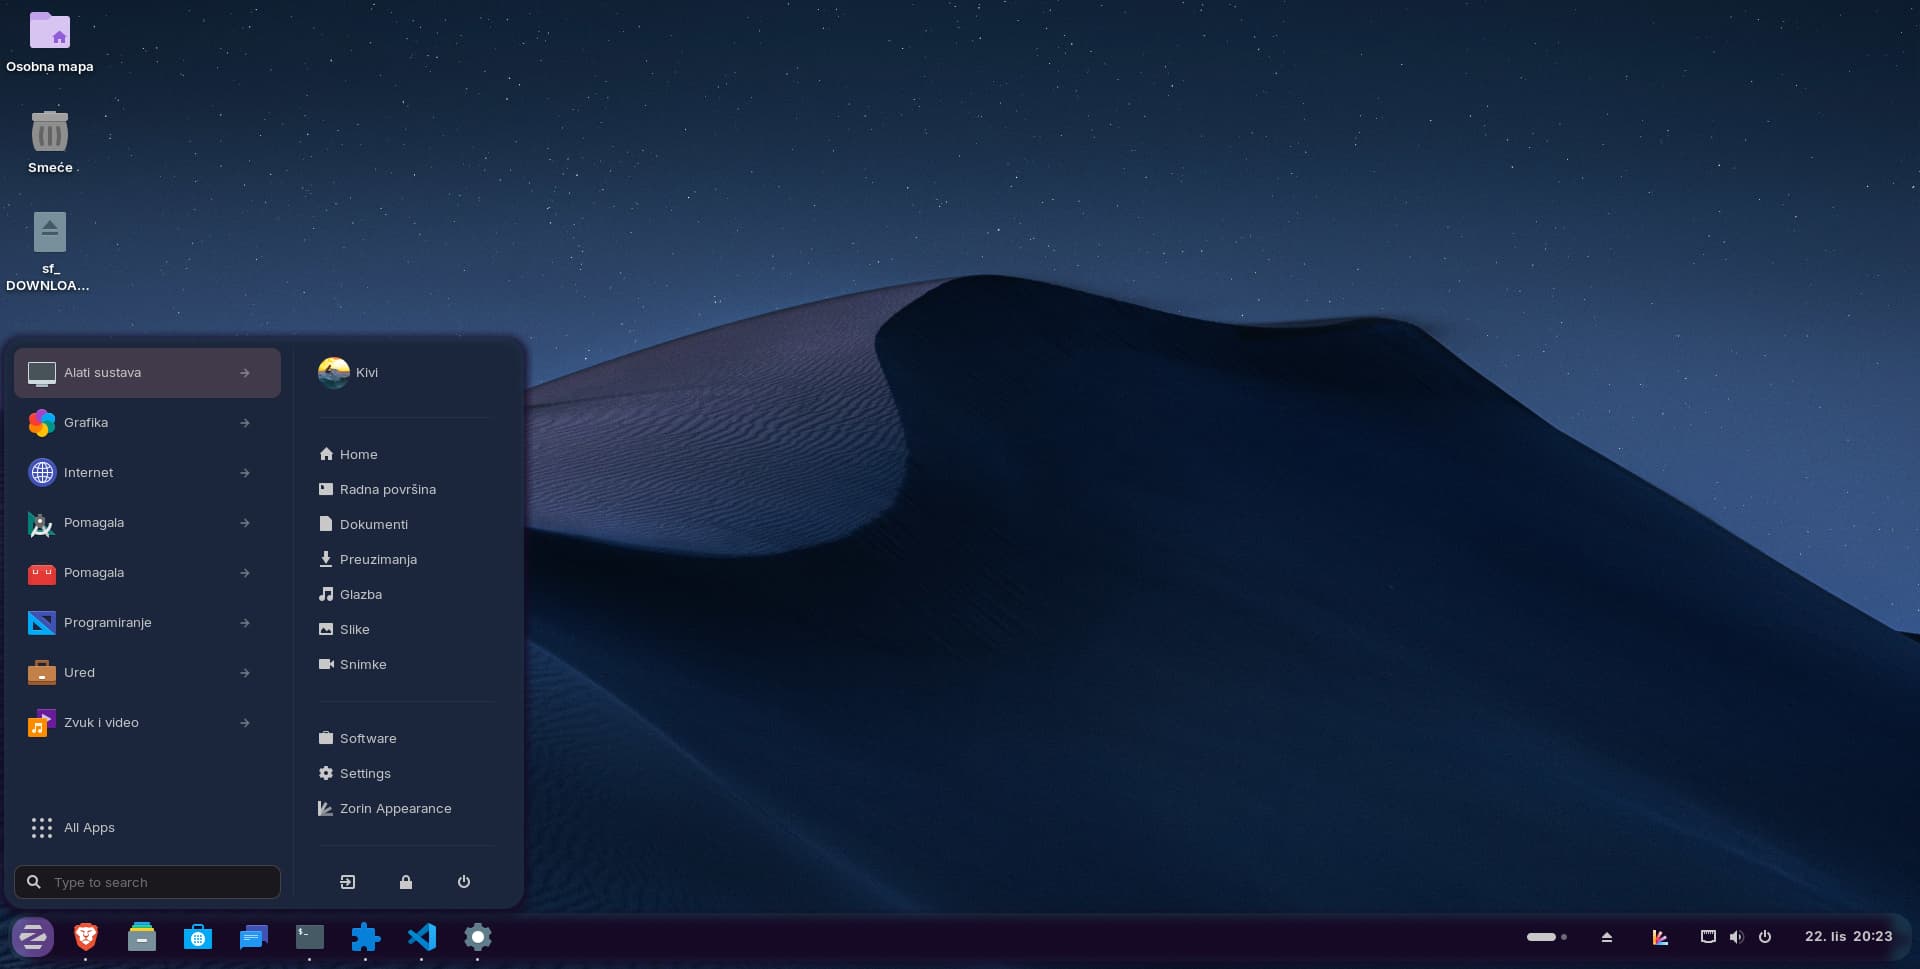Launch Visual Studio Code from taskbar
1920x969 pixels.
(422, 937)
